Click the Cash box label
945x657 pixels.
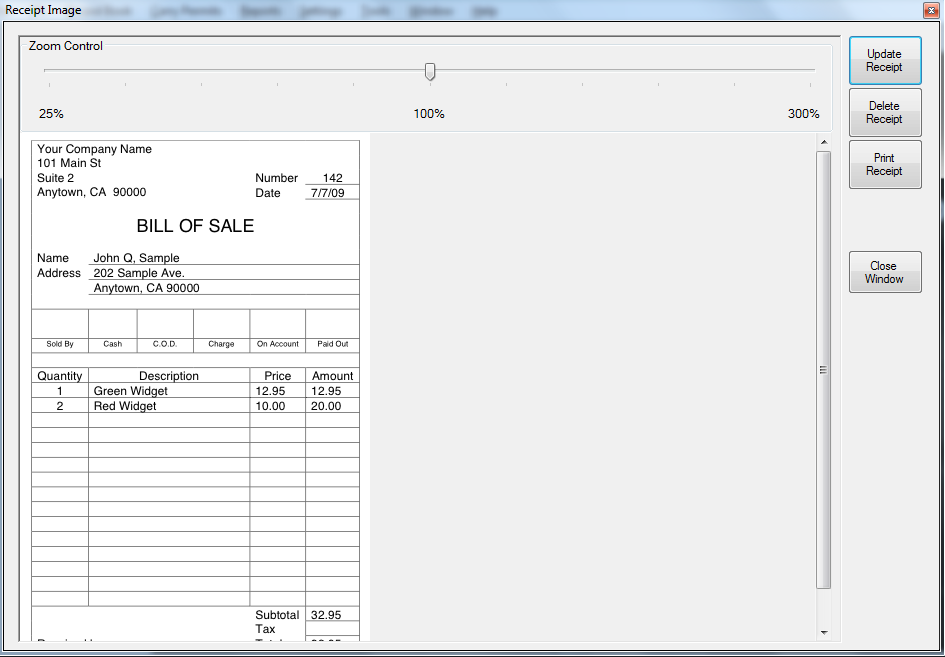113,344
